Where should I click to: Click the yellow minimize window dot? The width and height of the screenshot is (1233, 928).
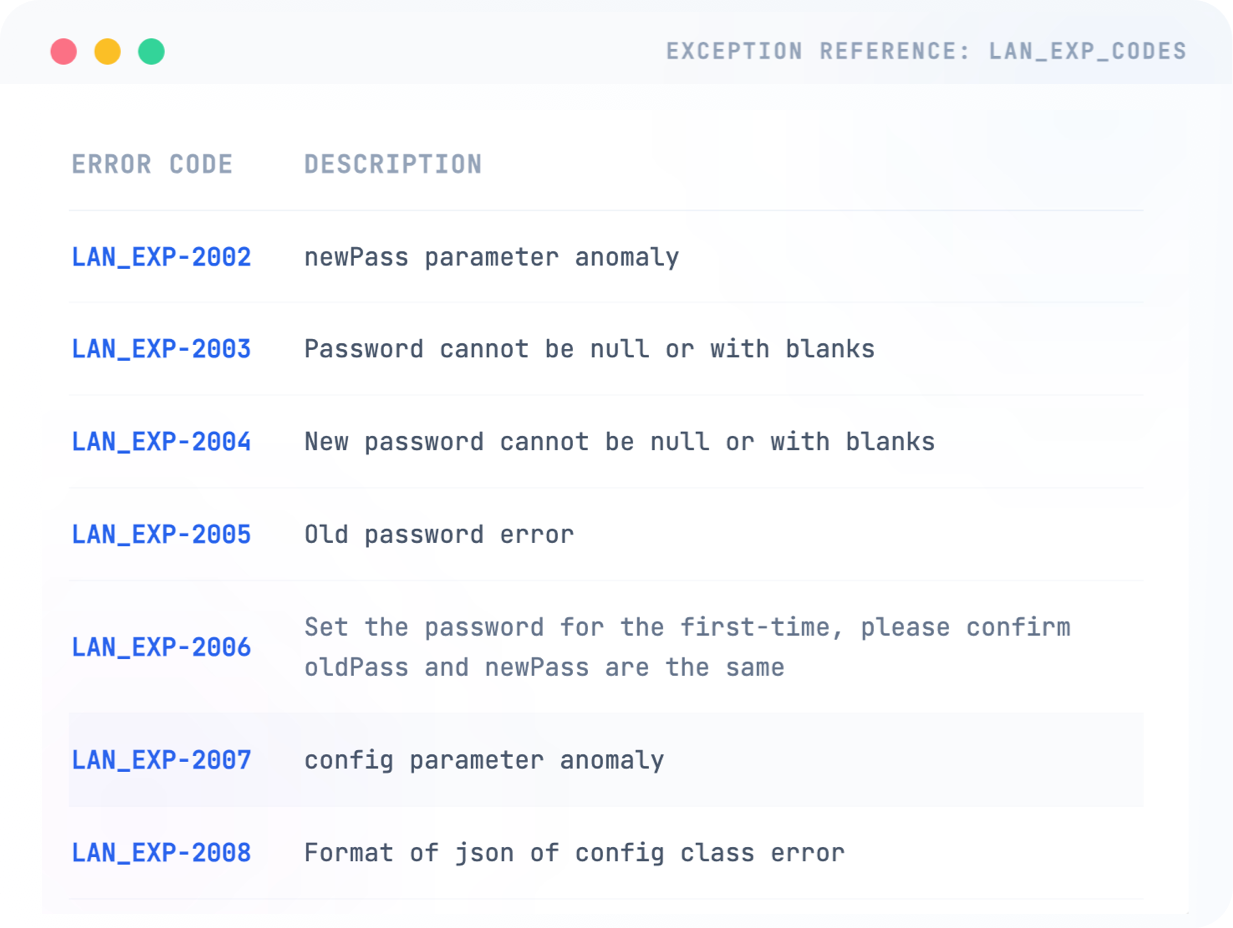tap(107, 51)
